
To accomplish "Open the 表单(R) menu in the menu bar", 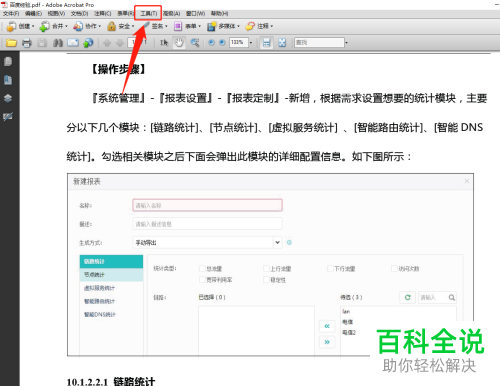I will (x=125, y=14).
